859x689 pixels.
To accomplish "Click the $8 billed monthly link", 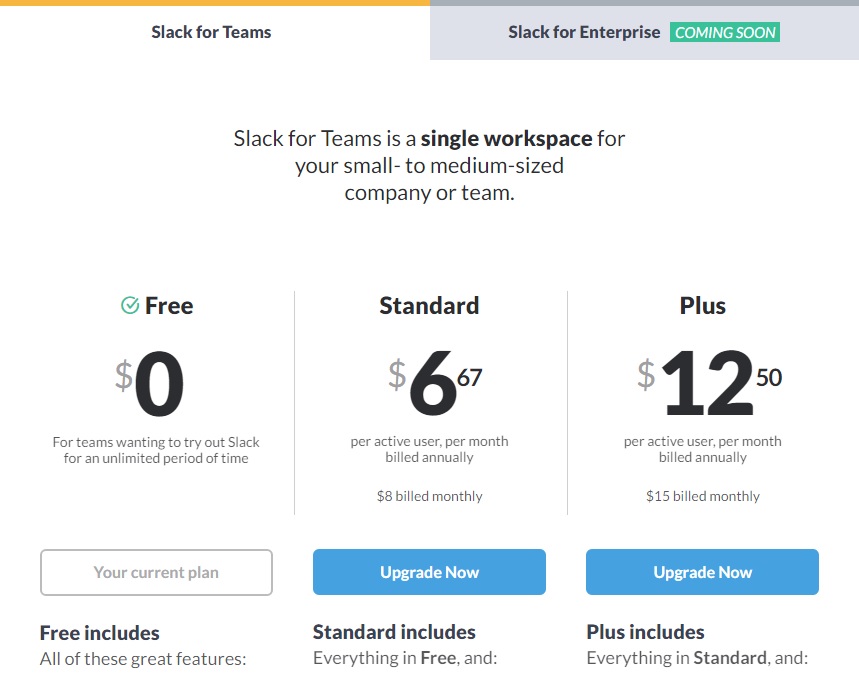I will [x=429, y=495].
